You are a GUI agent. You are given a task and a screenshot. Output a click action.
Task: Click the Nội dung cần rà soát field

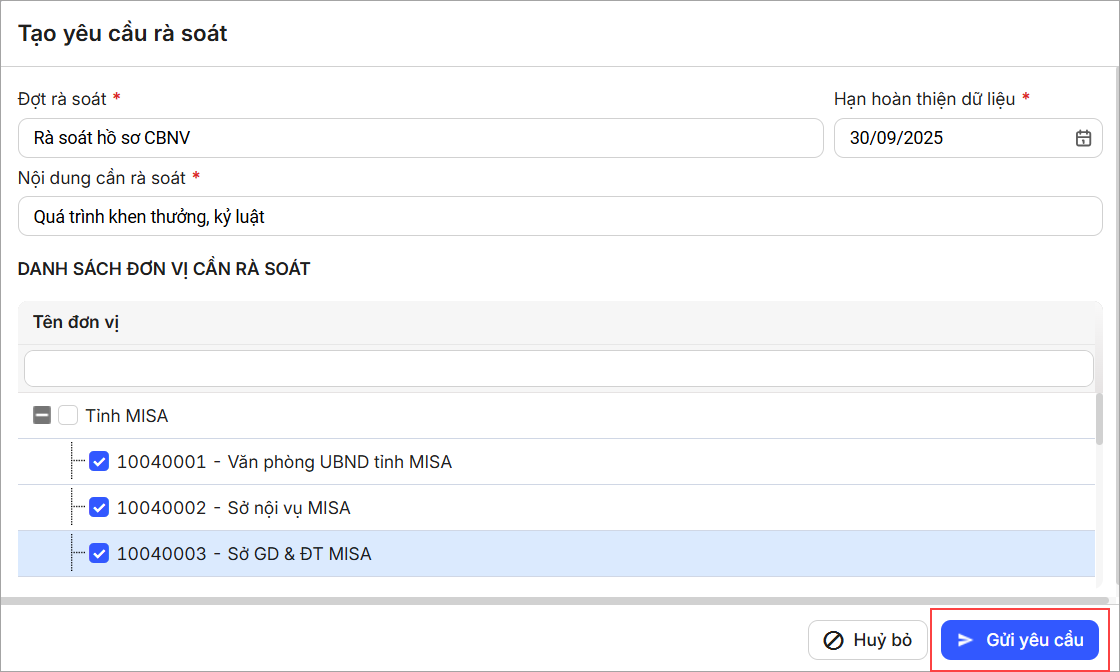[560, 216]
